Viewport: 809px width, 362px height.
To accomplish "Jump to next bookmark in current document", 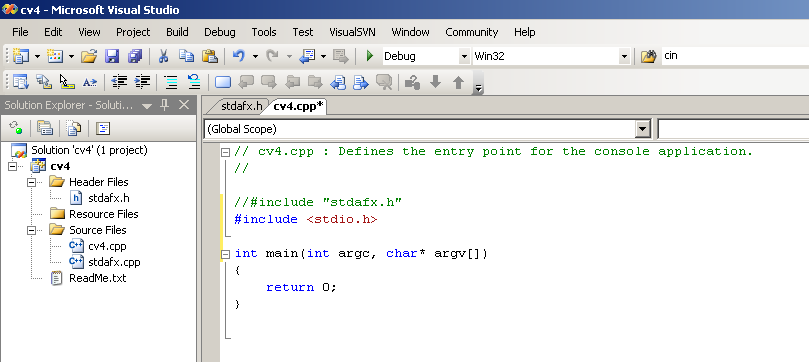I will tap(361, 82).
